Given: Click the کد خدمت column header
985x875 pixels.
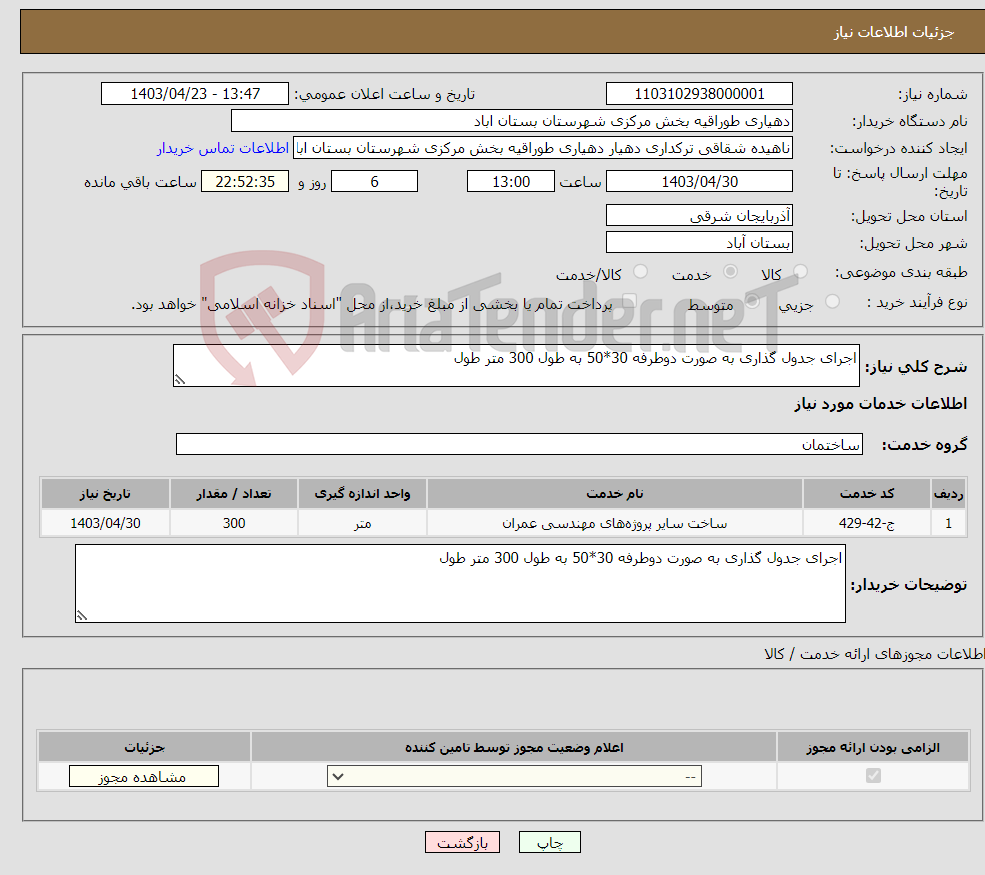Looking at the screenshot, I should pyautogui.click(x=867, y=494).
